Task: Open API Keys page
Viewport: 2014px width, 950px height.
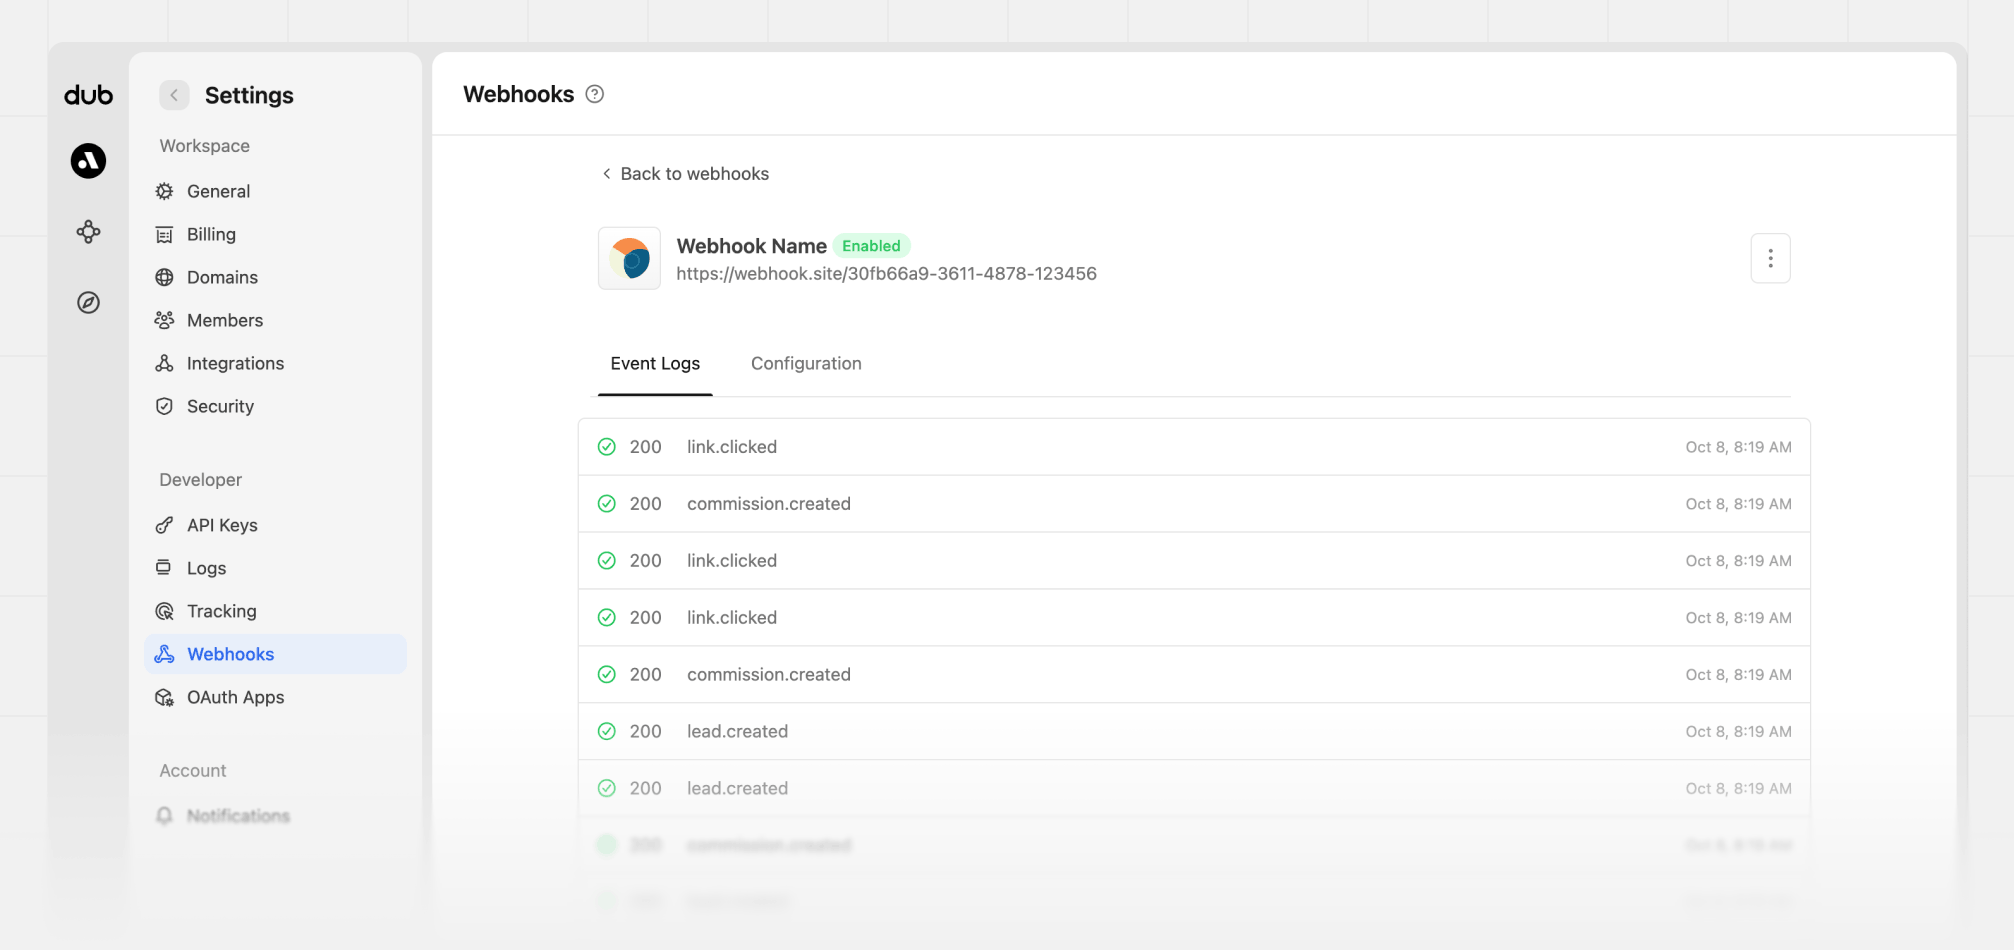Action: (275, 525)
